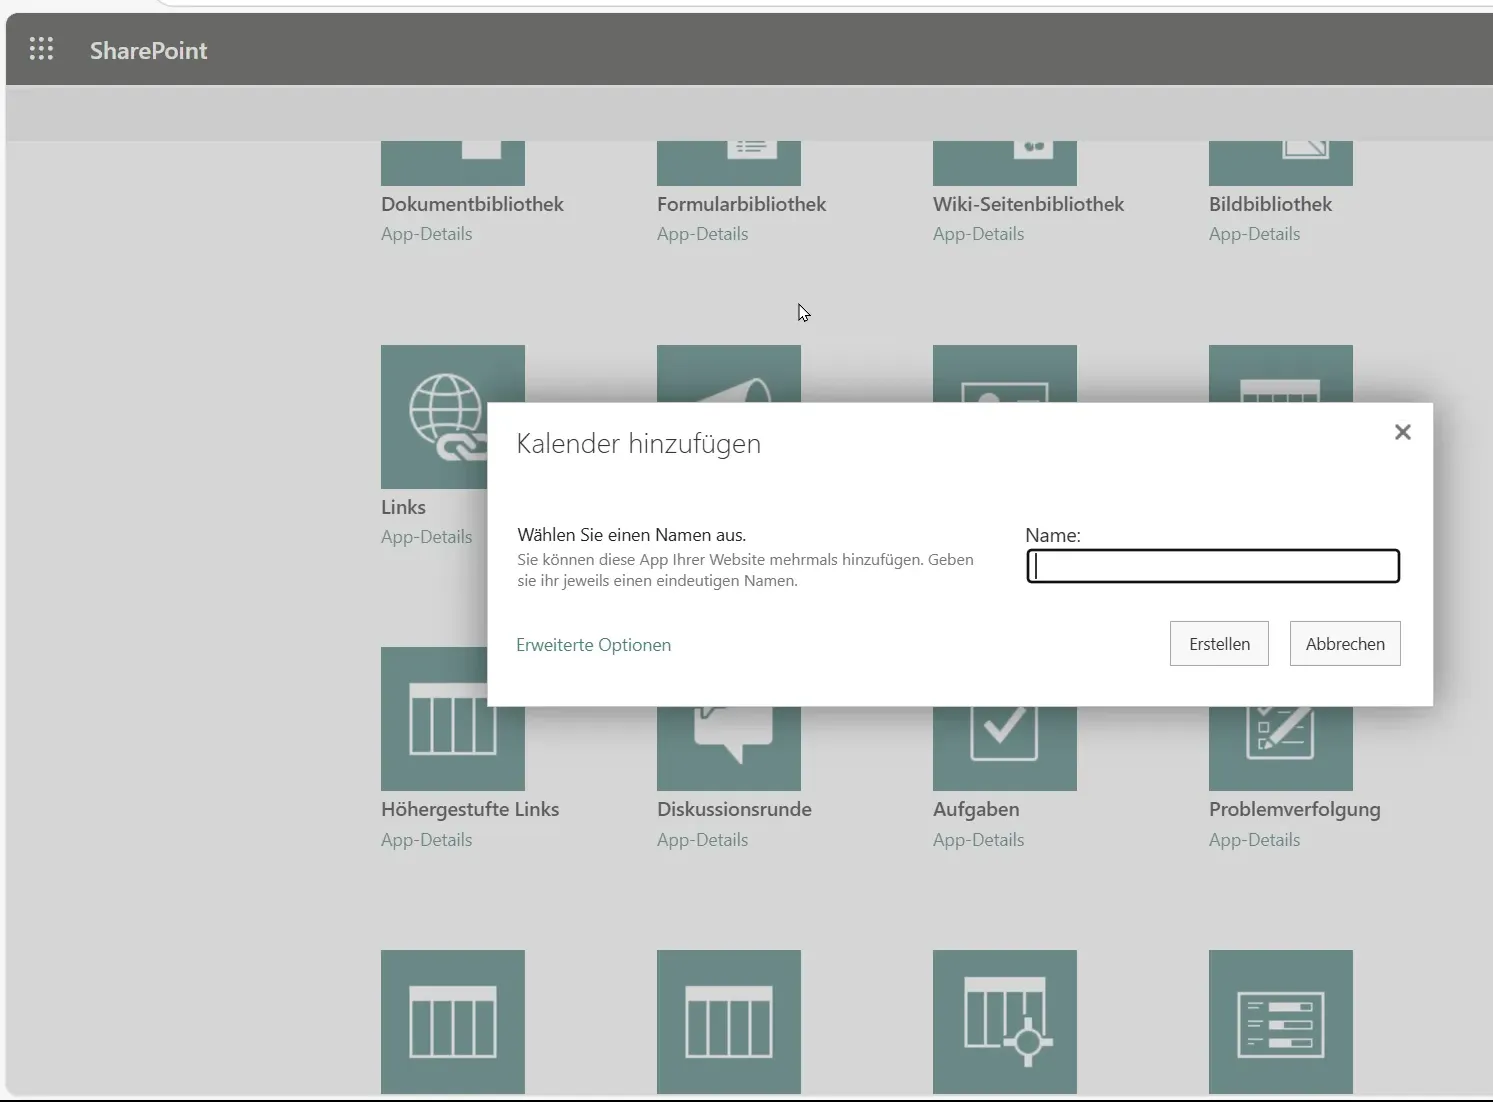Click the SharePoint title link
The width and height of the screenshot is (1493, 1102).
pyautogui.click(x=148, y=50)
